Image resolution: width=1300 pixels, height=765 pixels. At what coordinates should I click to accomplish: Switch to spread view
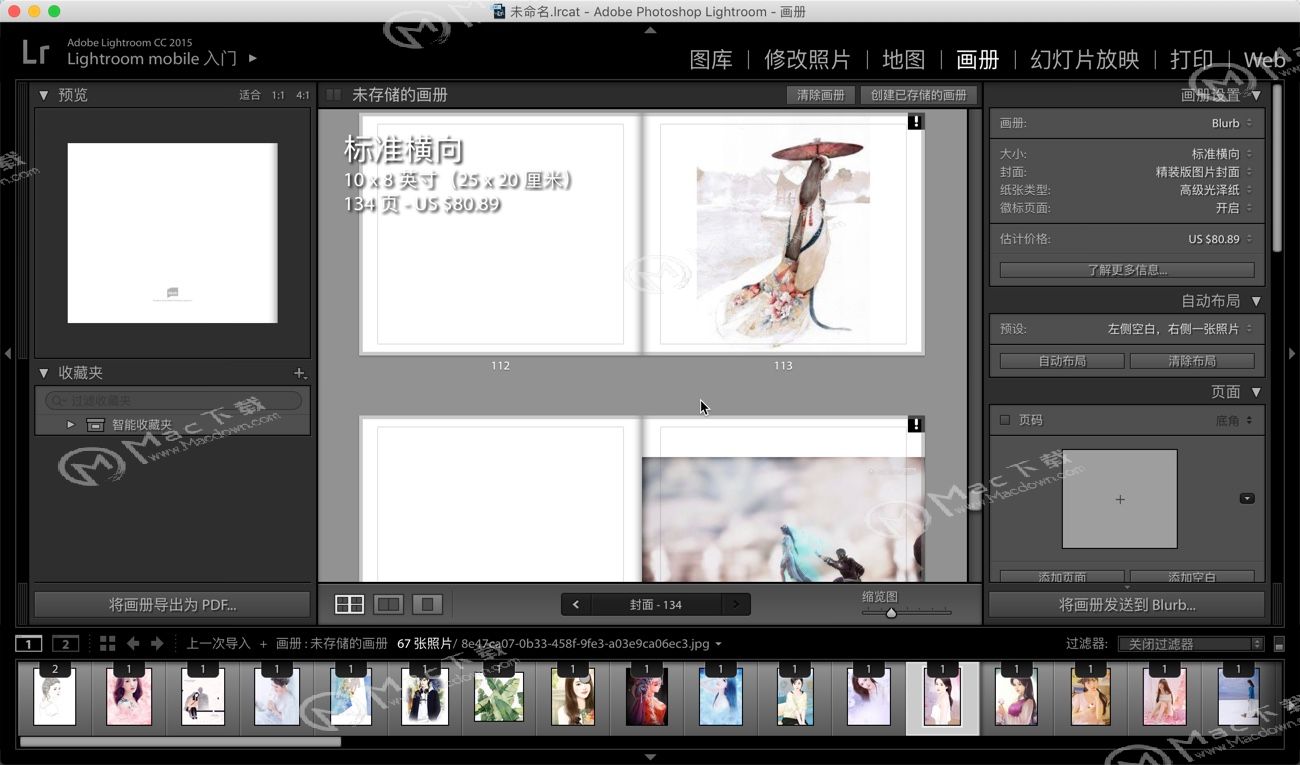click(x=388, y=604)
